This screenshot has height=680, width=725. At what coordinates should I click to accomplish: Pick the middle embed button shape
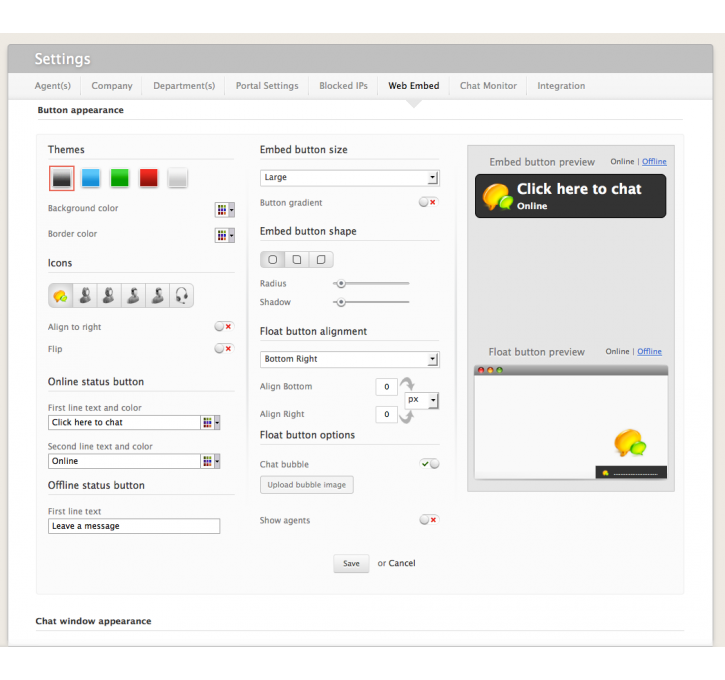coord(297,259)
